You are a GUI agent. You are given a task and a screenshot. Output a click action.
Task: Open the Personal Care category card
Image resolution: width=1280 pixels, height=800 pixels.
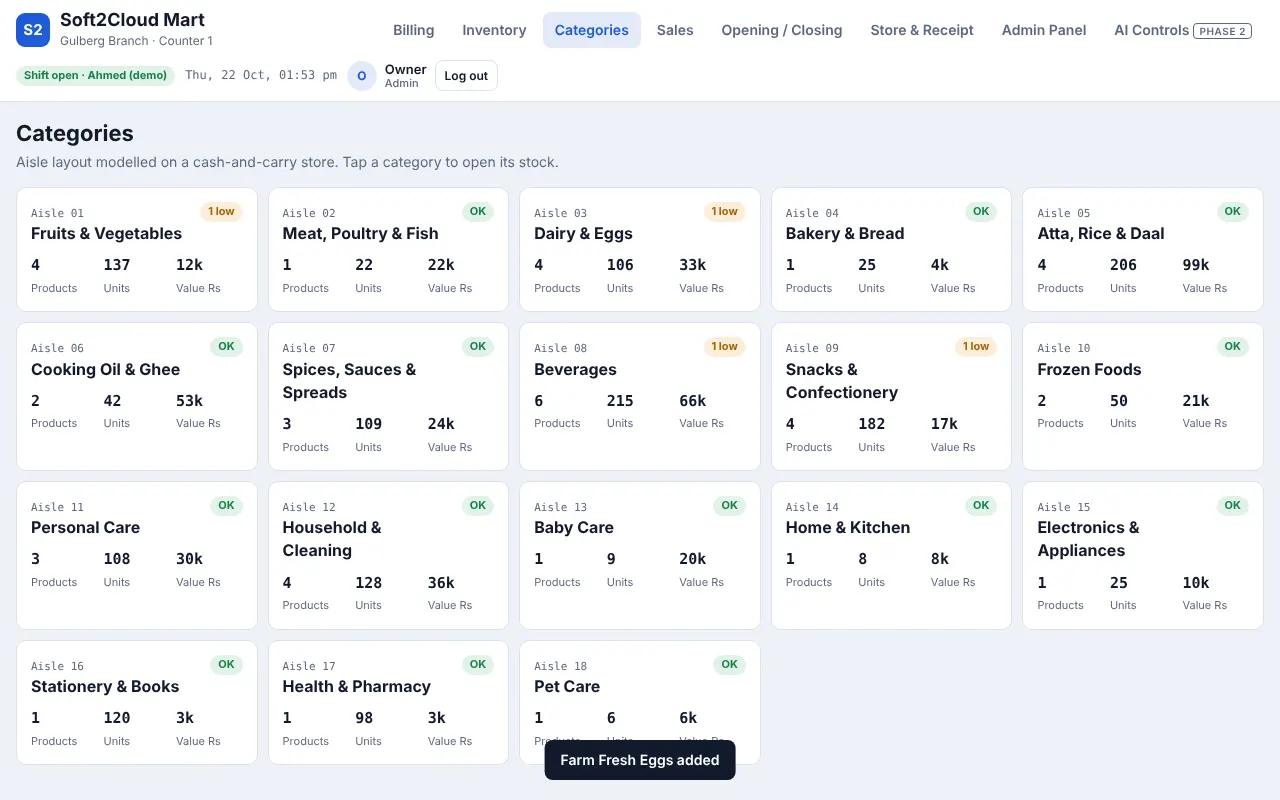(137, 555)
